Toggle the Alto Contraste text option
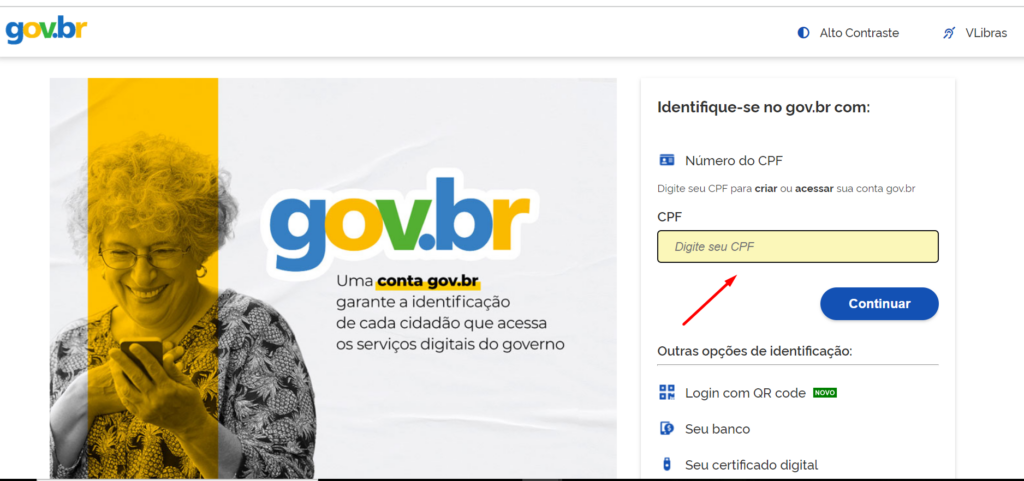The image size is (1024, 481). click(x=859, y=33)
